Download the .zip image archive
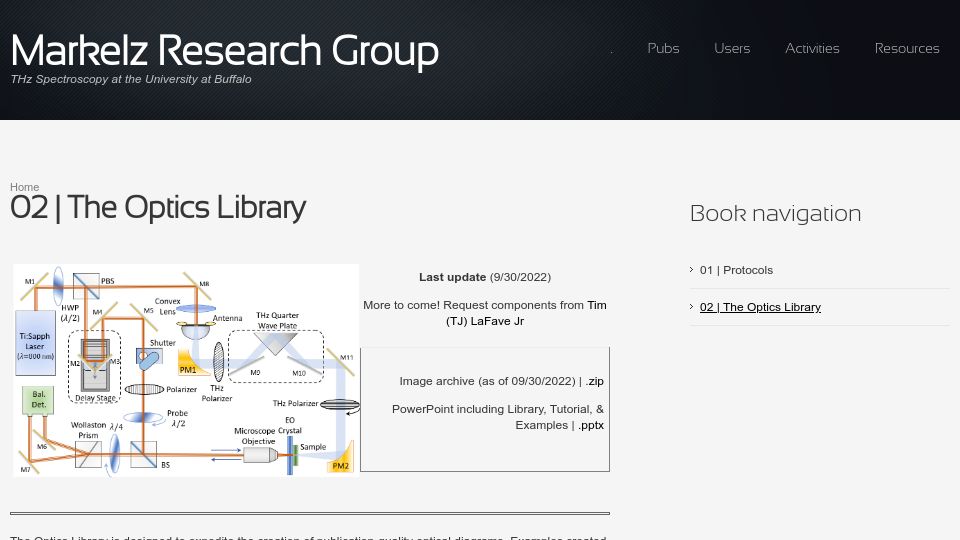The width and height of the screenshot is (960, 540). [x=594, y=381]
